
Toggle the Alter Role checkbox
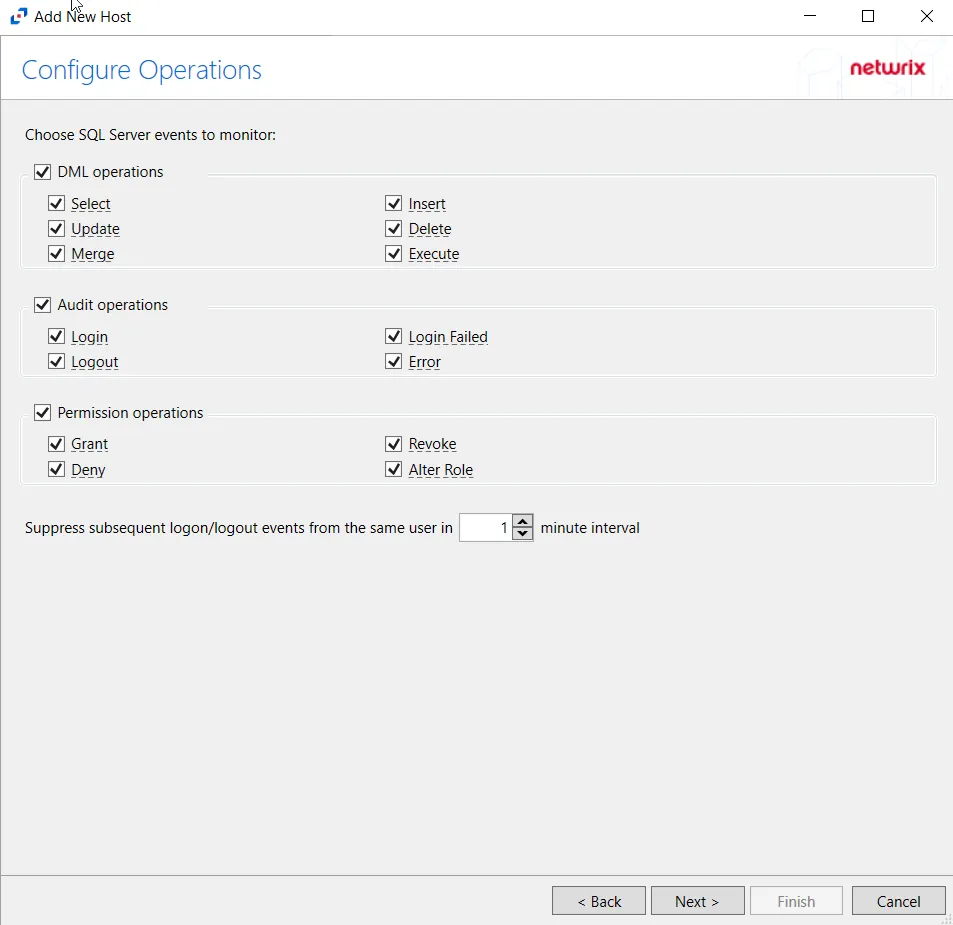[x=393, y=469]
